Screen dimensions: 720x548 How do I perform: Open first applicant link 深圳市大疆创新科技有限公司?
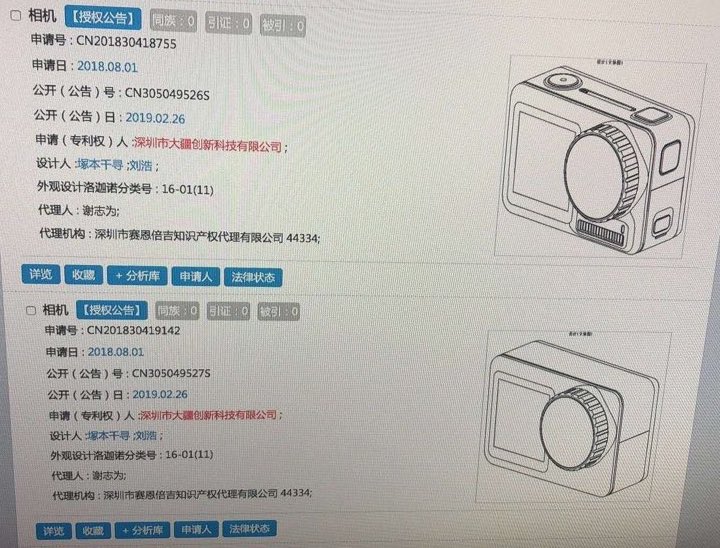(208, 145)
